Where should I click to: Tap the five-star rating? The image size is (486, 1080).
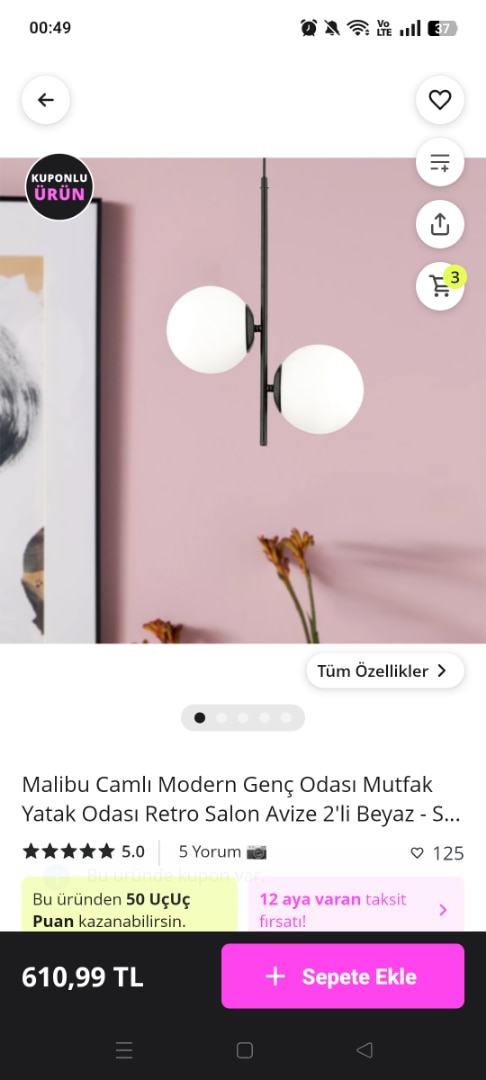coord(68,852)
